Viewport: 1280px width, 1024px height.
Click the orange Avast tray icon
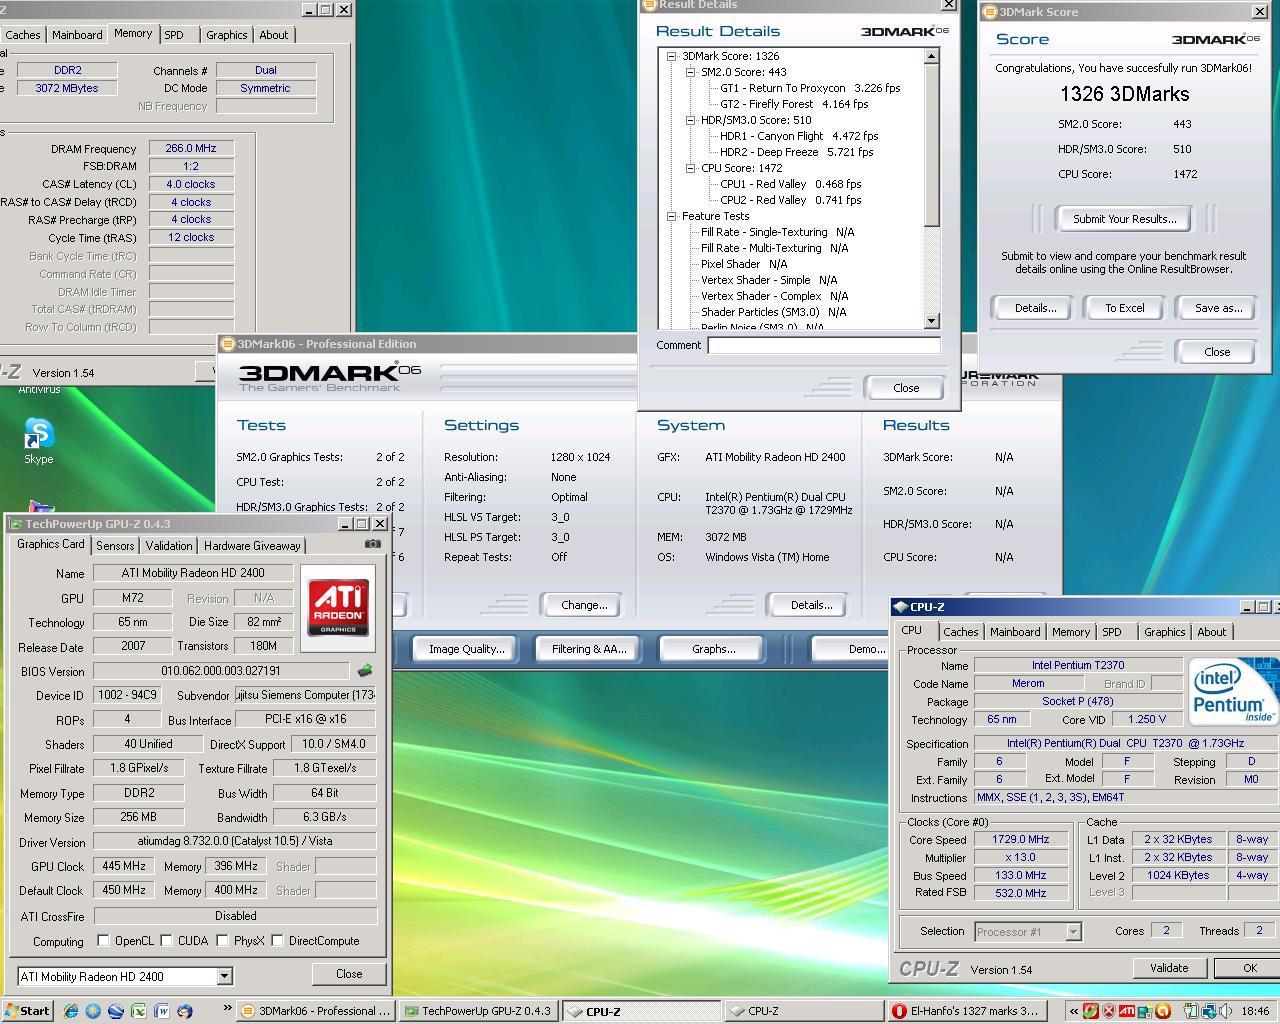pyautogui.click(x=1163, y=1011)
